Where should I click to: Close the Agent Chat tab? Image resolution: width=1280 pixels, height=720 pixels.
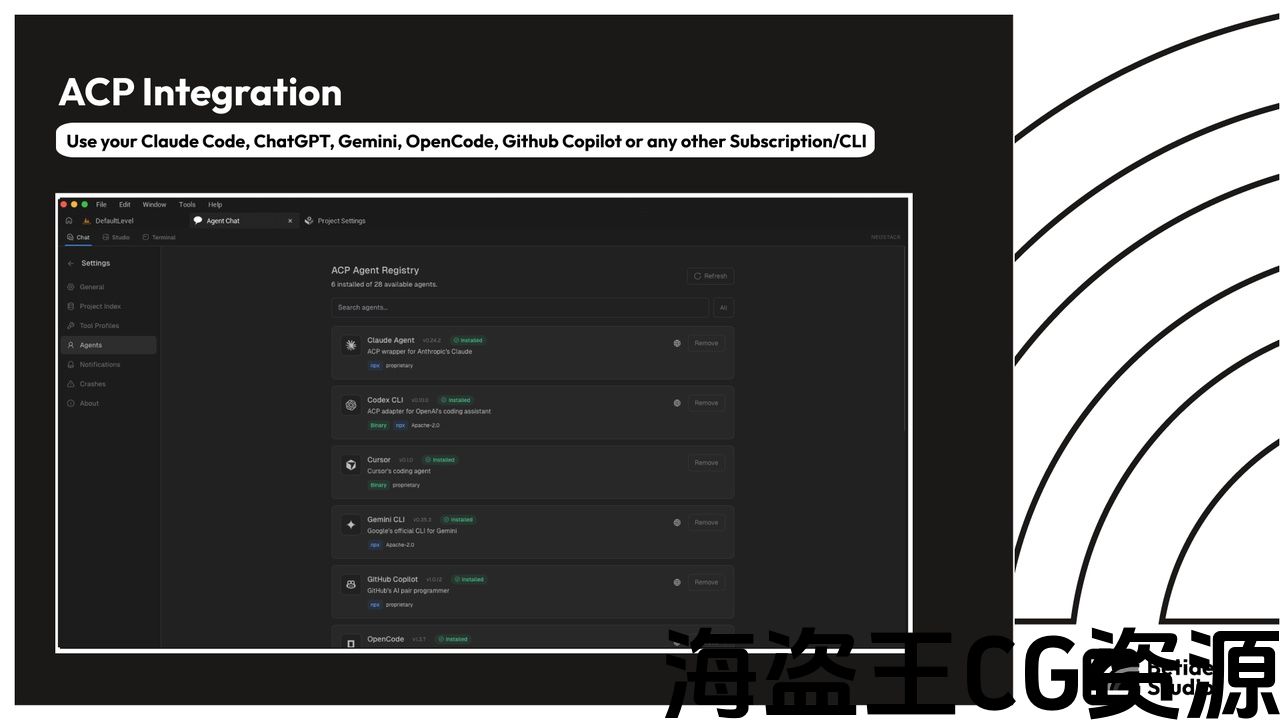click(x=290, y=221)
